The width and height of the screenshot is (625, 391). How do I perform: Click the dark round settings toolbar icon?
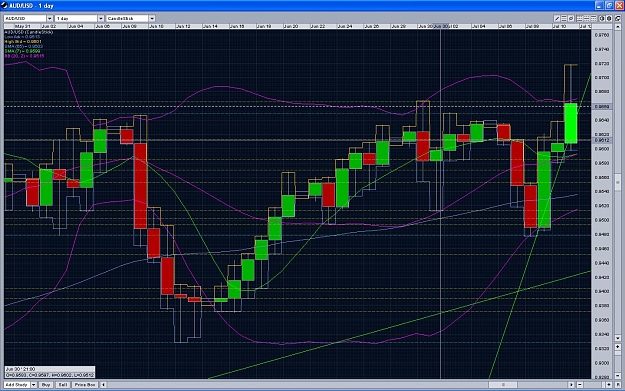[x=609, y=18]
